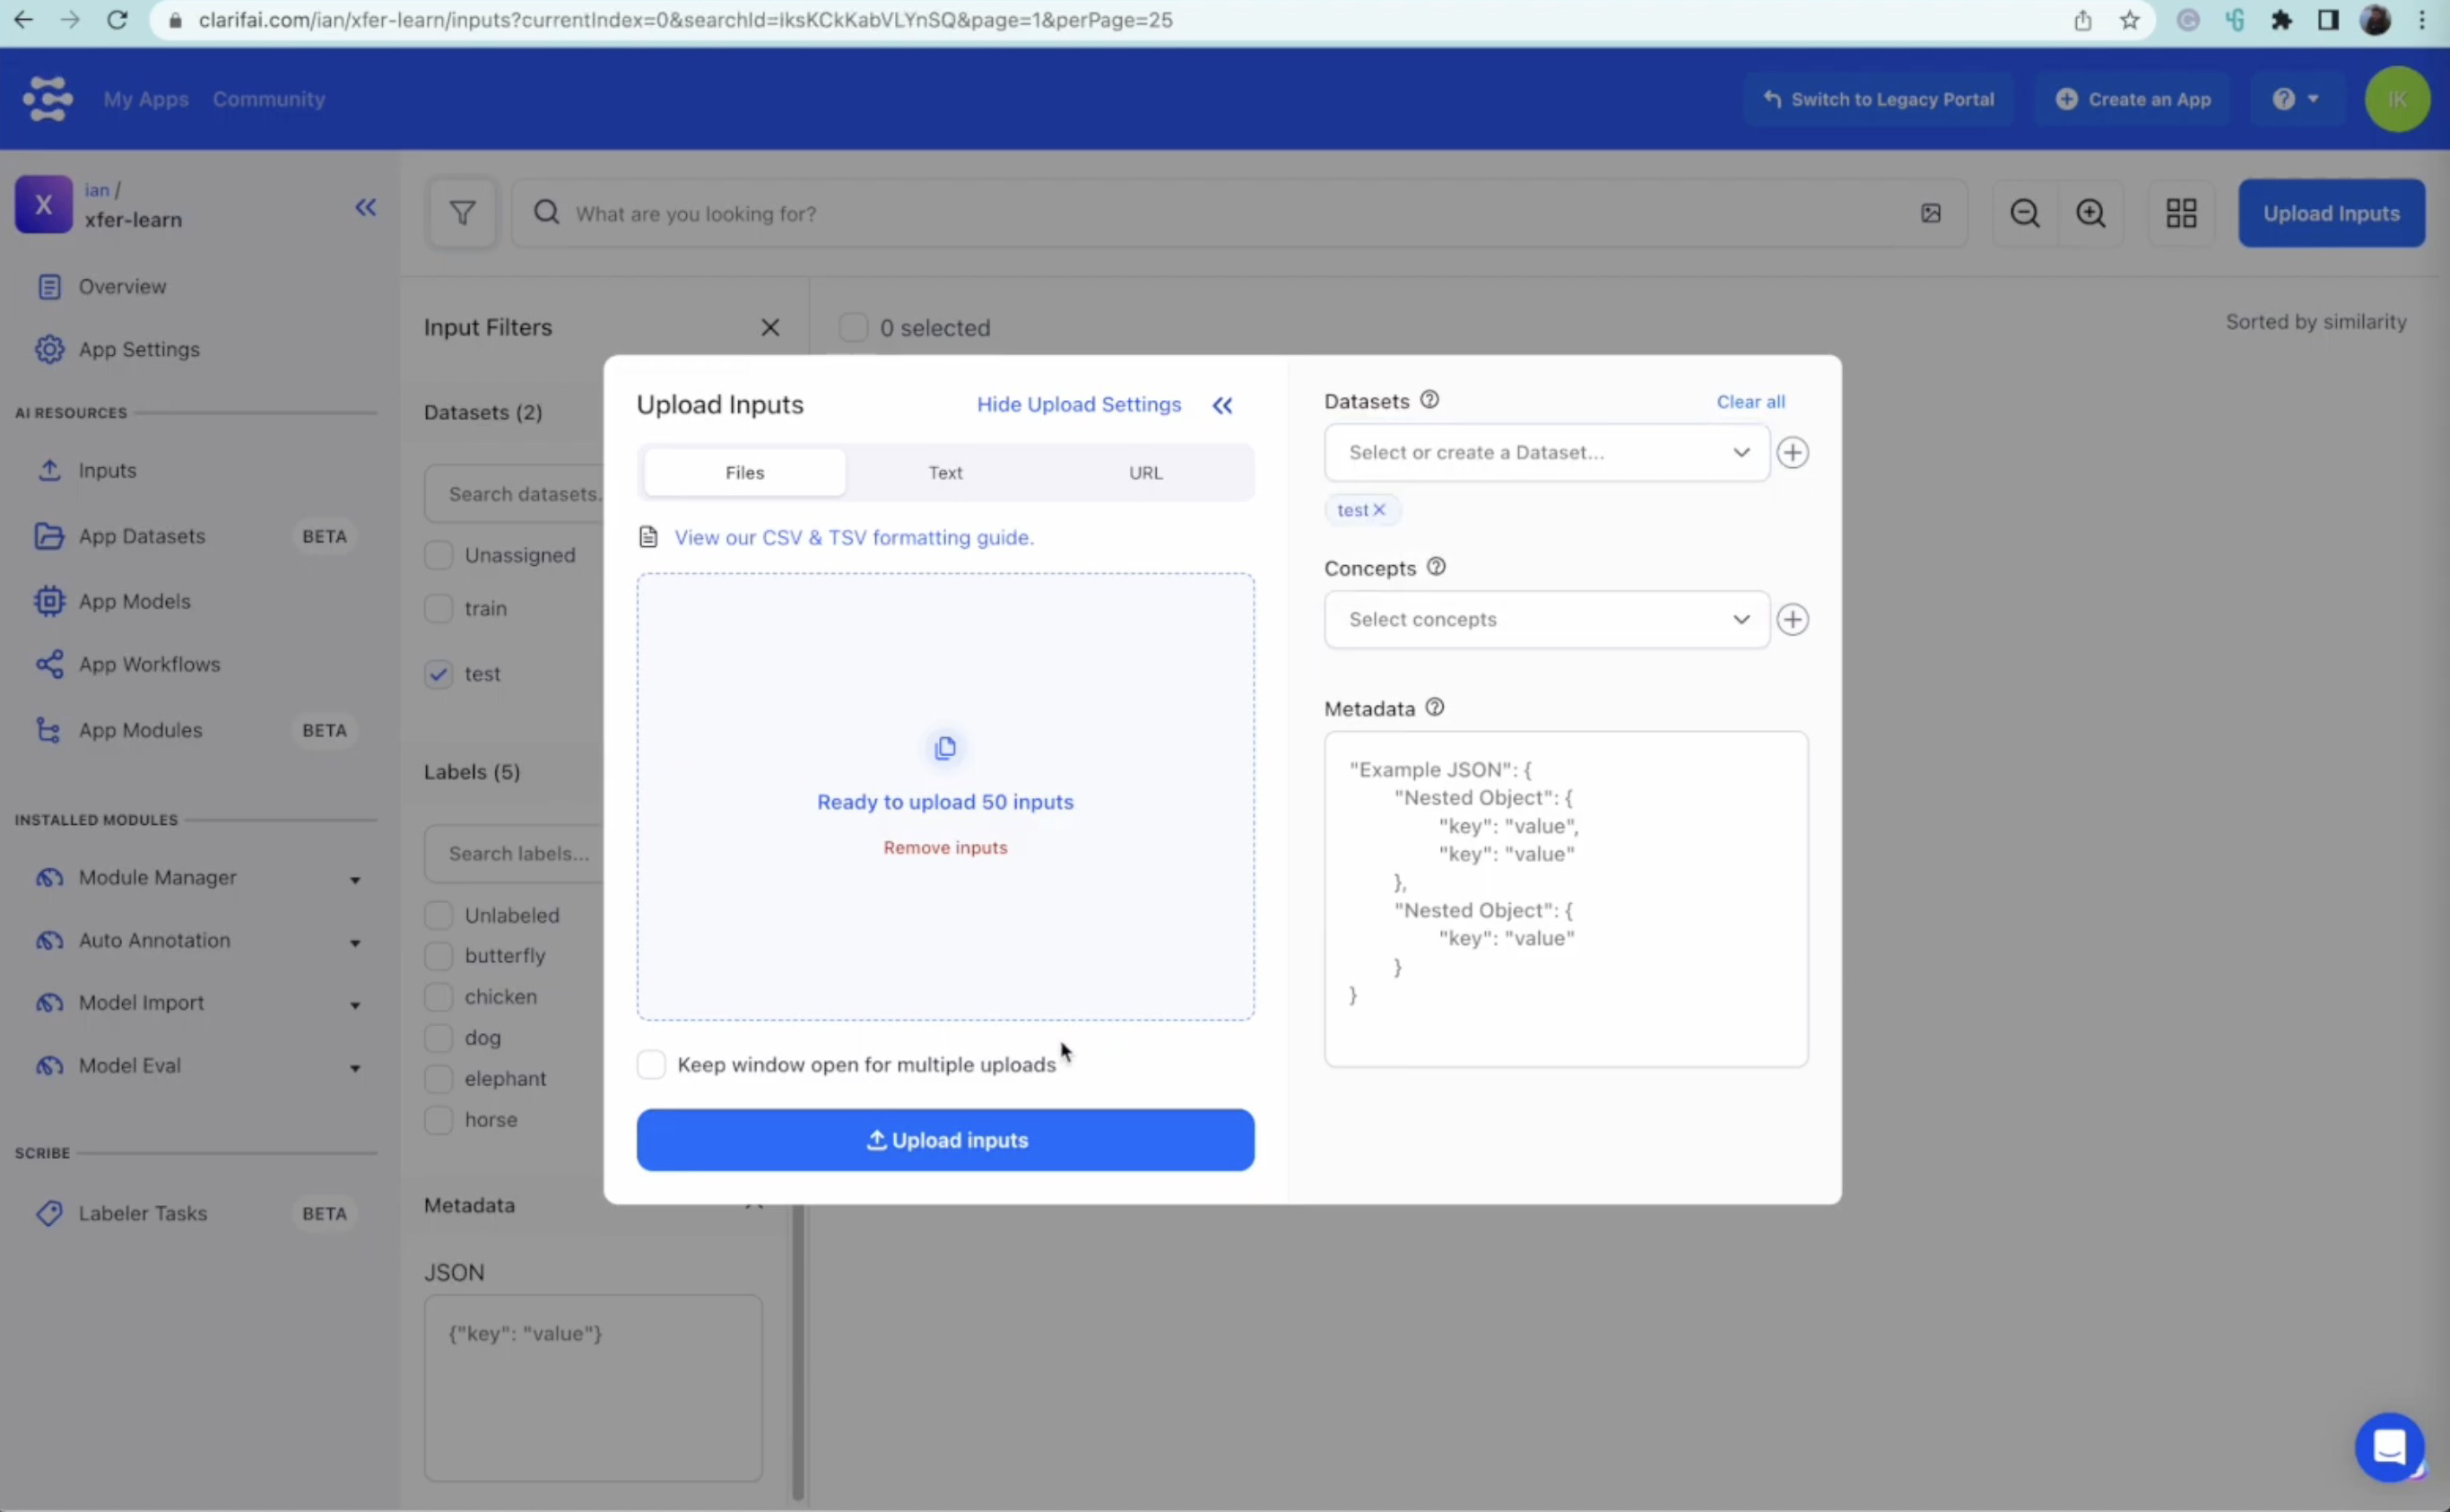Switch to the URL tab
Image resolution: width=2450 pixels, height=1512 pixels.
coord(1145,473)
